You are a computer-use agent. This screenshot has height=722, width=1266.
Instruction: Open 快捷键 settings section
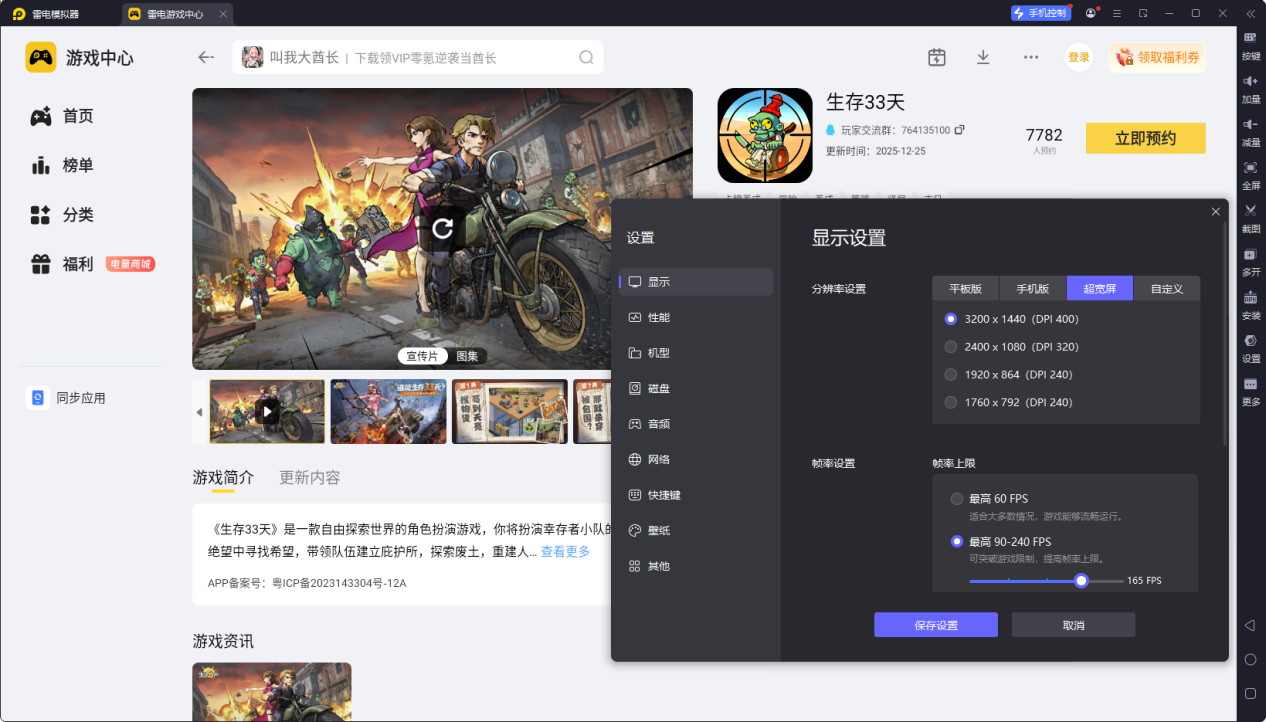coord(696,495)
